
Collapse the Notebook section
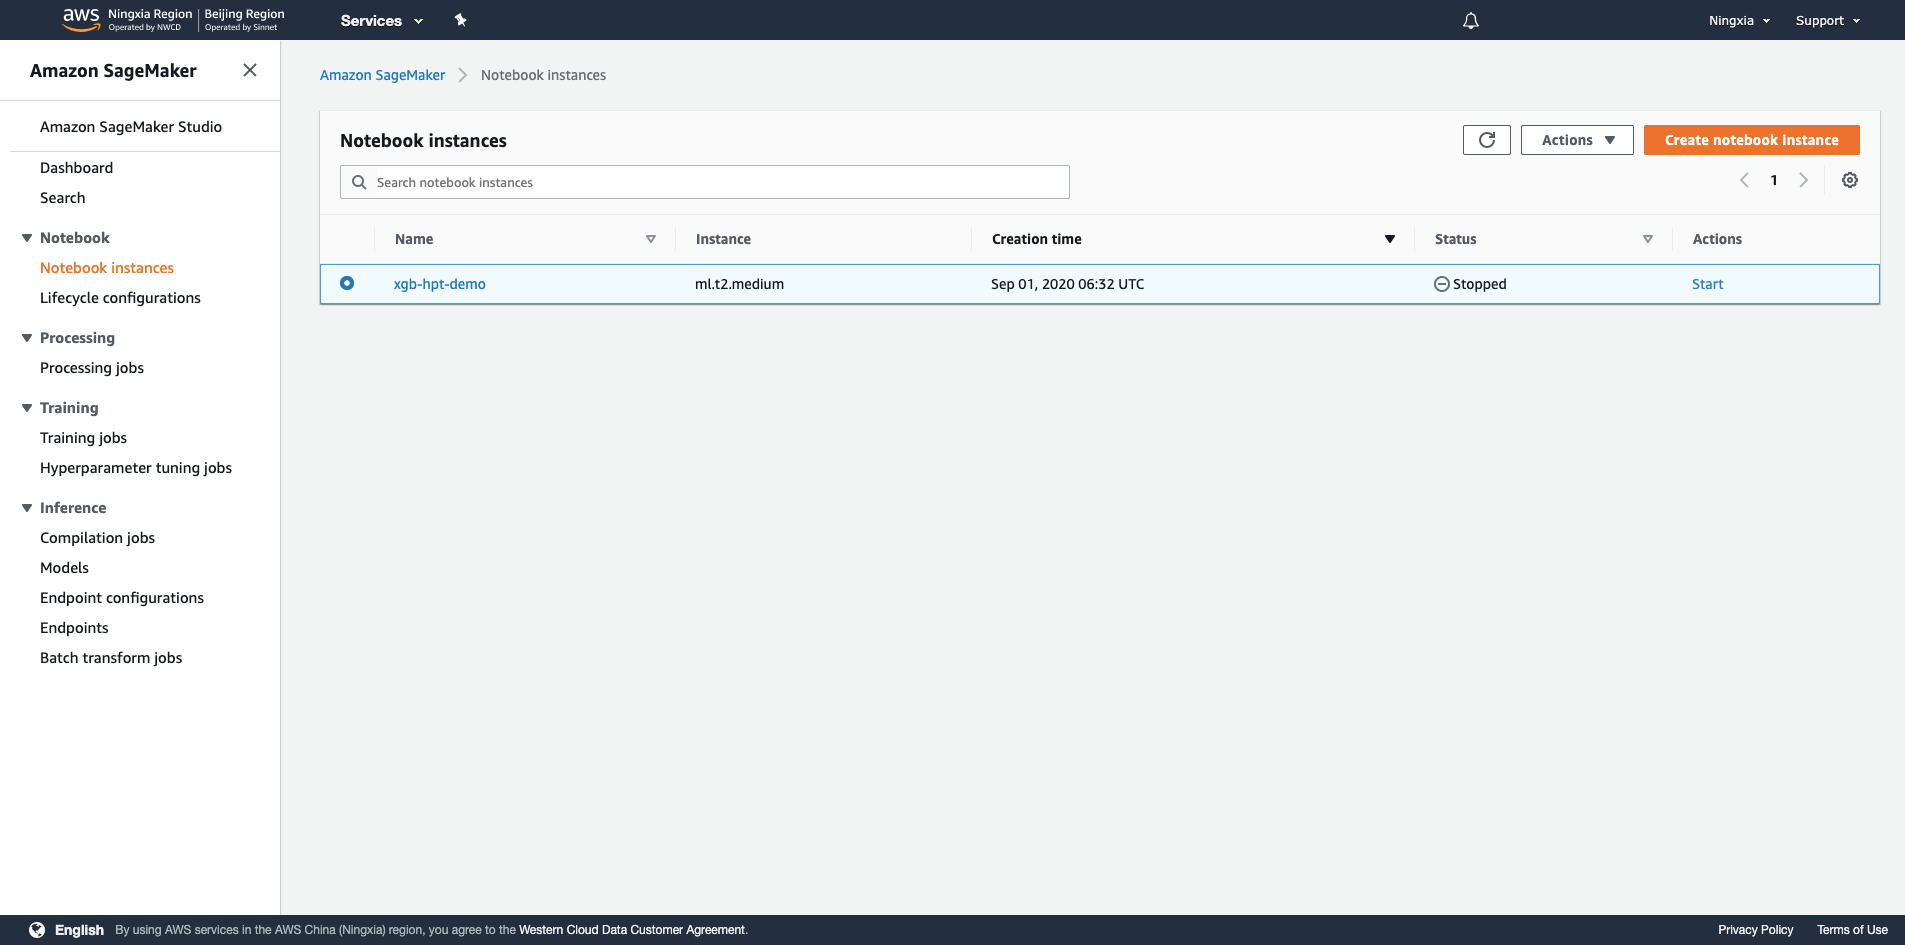point(27,238)
